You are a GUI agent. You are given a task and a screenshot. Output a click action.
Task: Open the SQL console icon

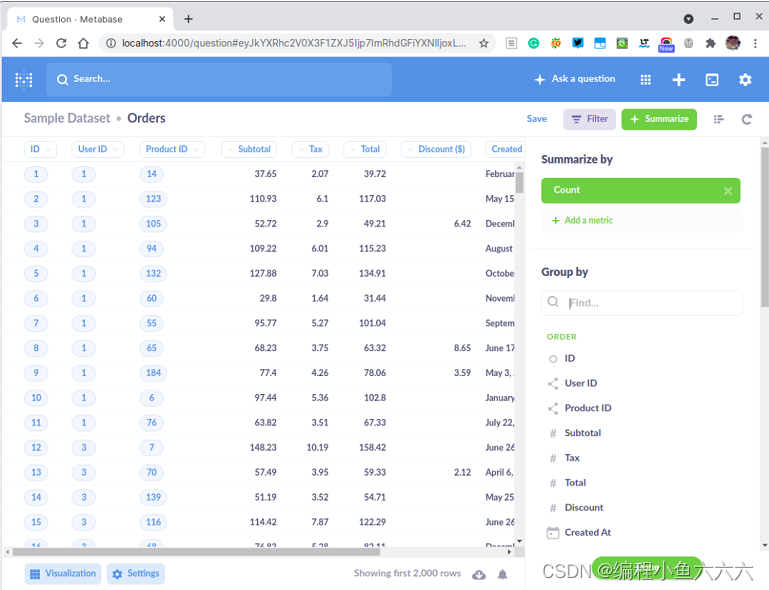pos(712,79)
